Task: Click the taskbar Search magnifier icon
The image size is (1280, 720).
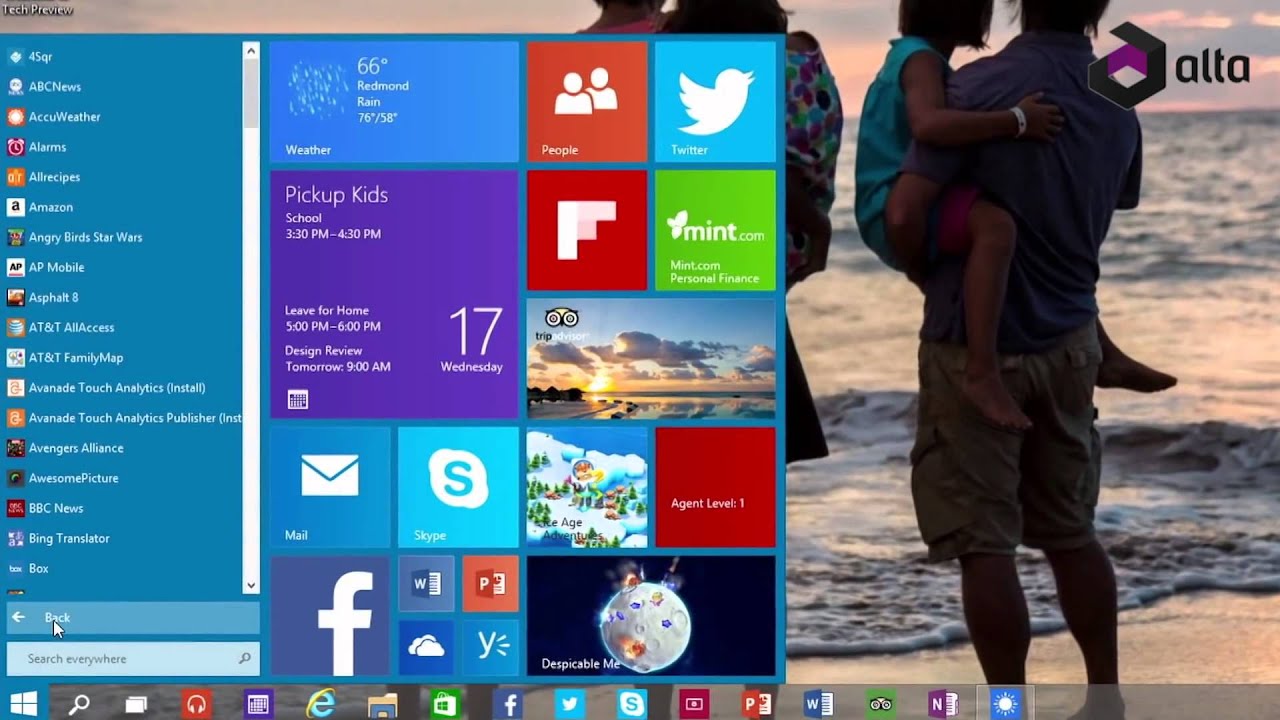Action: (79, 704)
